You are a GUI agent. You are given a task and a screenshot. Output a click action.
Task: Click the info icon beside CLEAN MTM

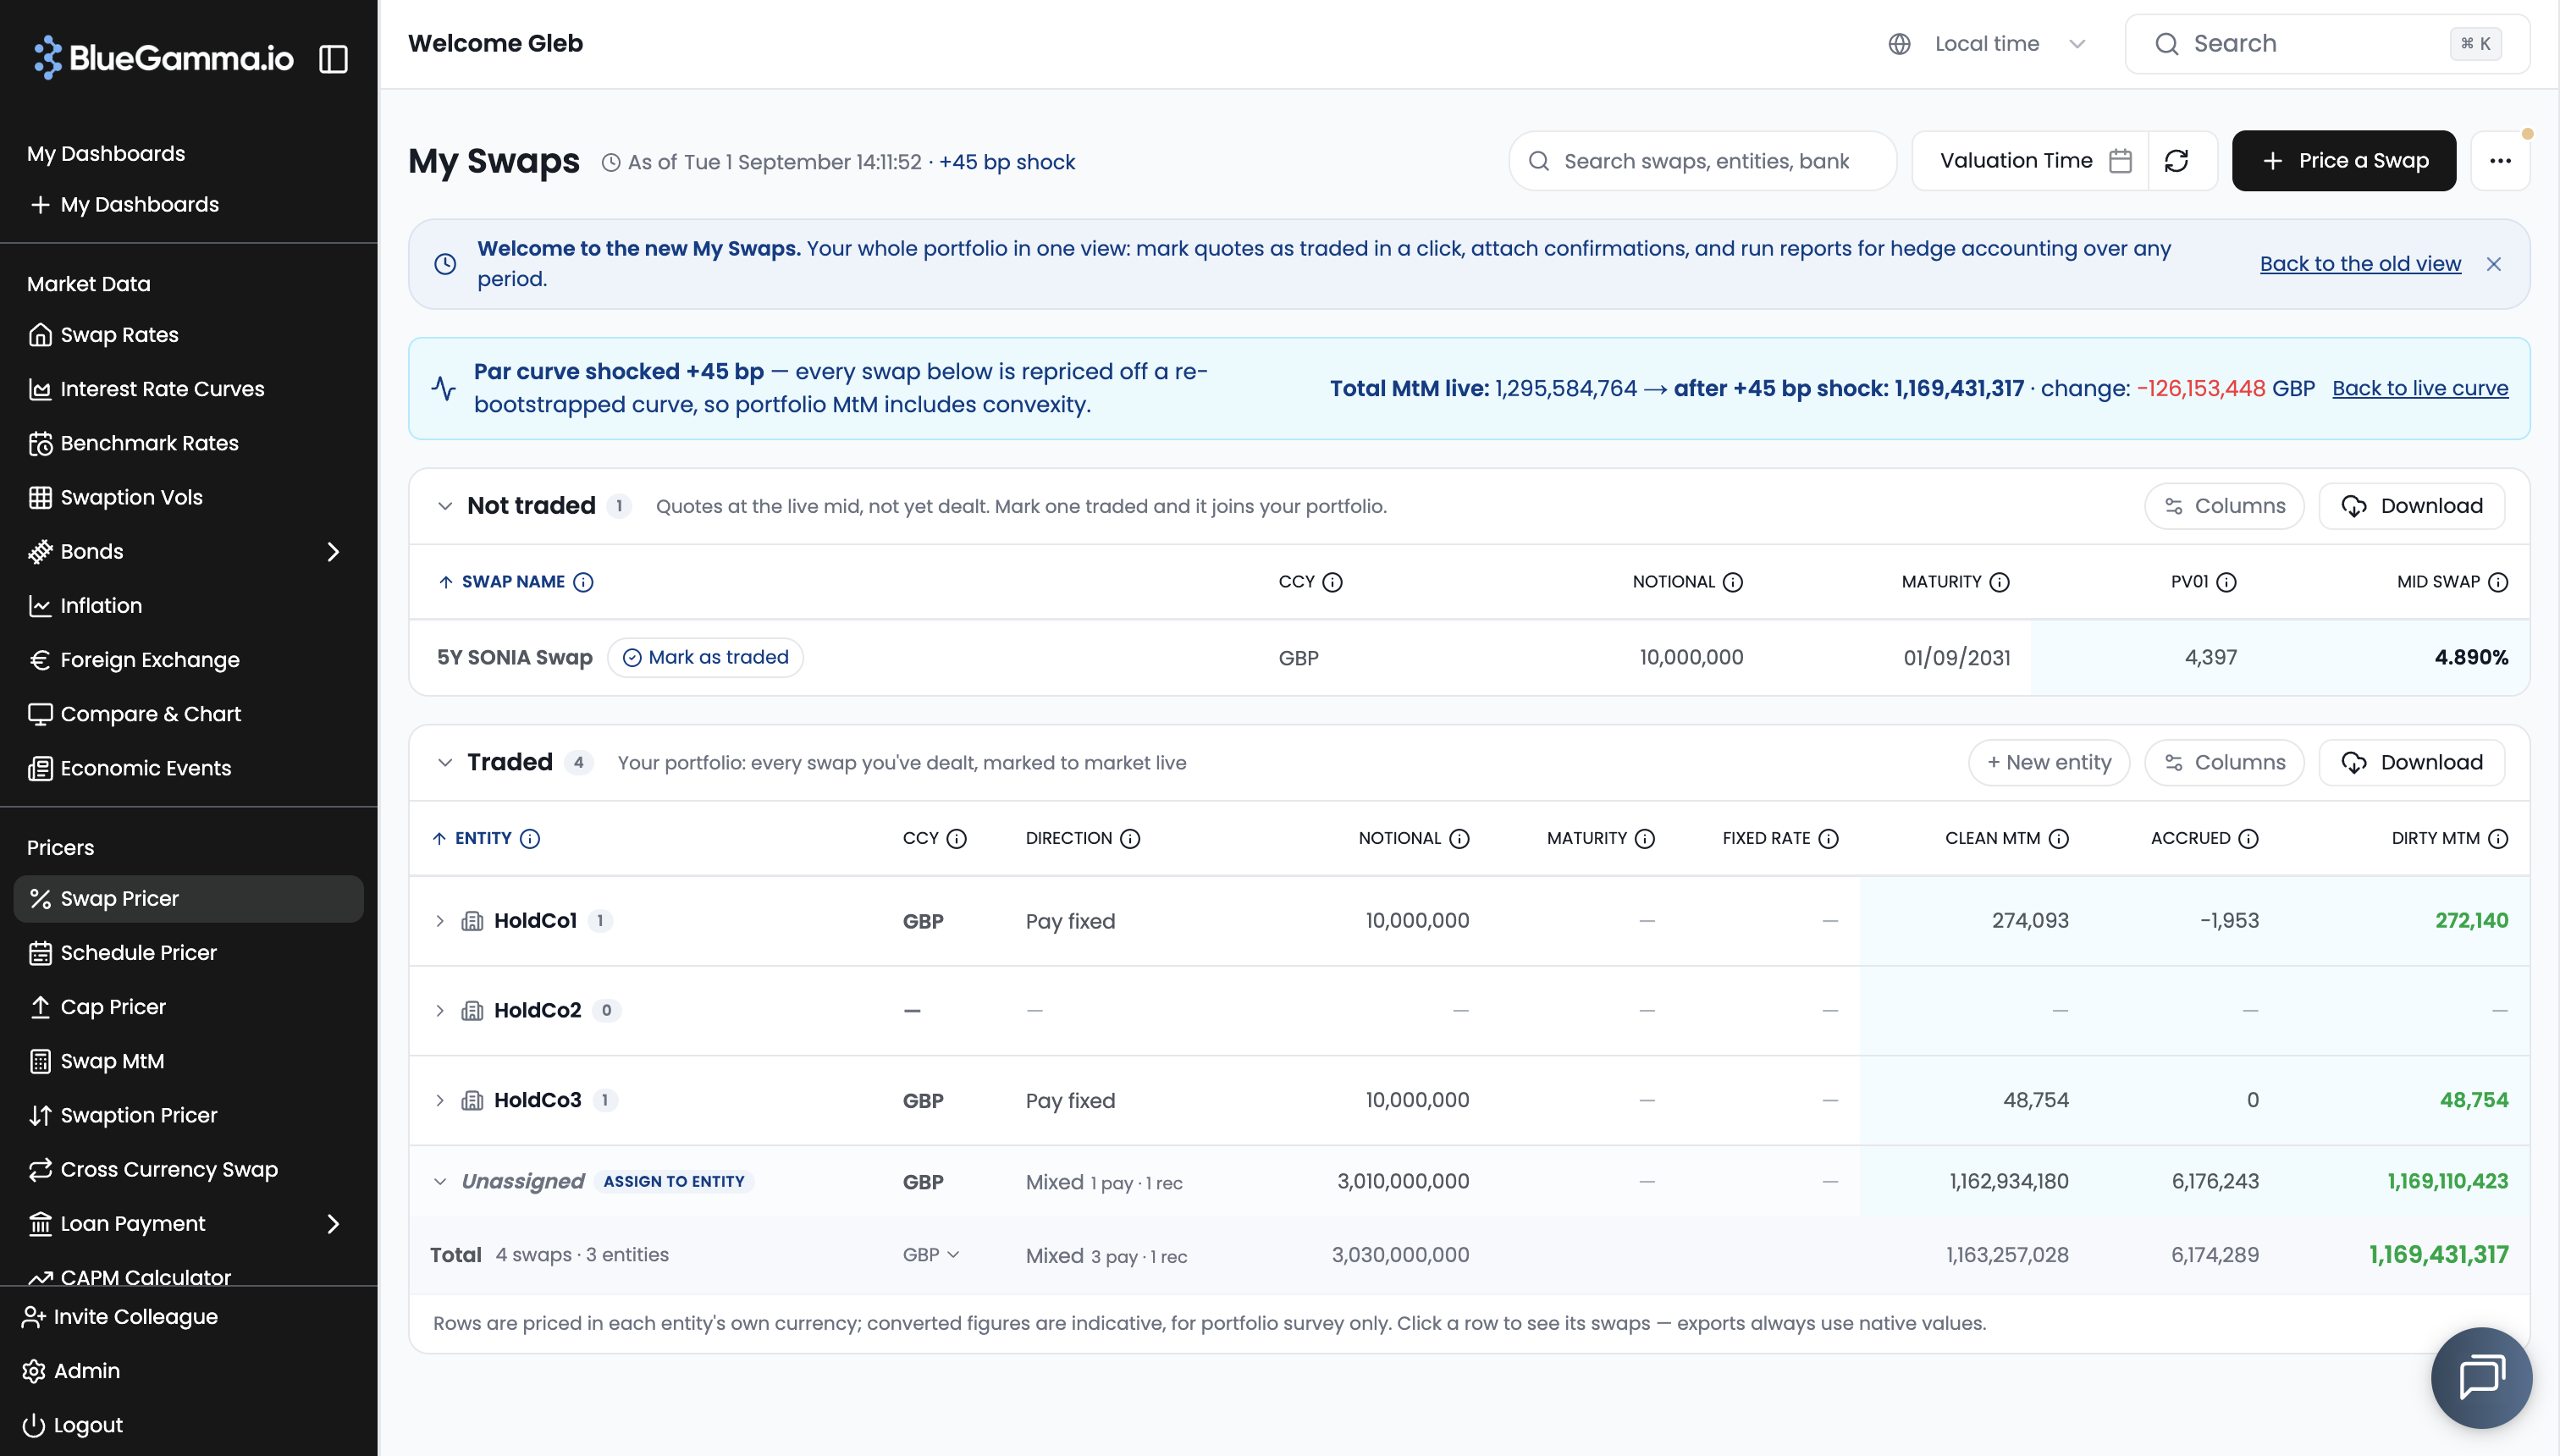(2059, 839)
